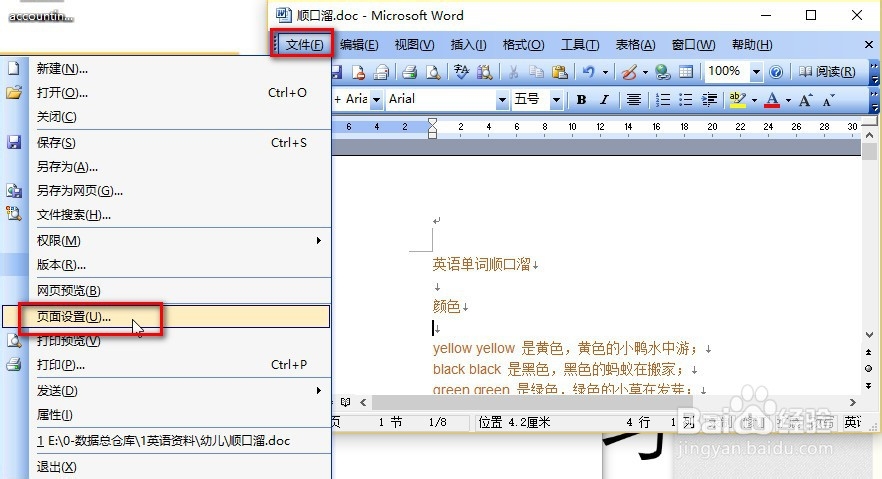Open the 五号 font size dropdown arrow
The height and width of the screenshot is (479, 882).
[556, 100]
